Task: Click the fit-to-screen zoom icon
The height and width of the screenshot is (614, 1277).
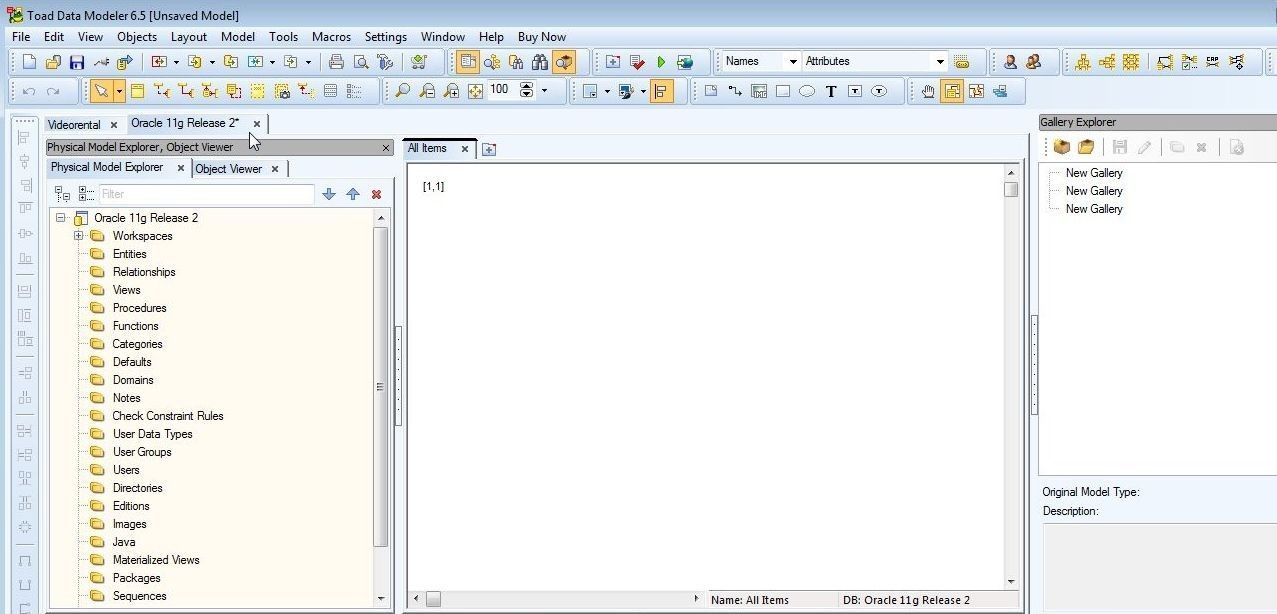Action: coord(475,91)
